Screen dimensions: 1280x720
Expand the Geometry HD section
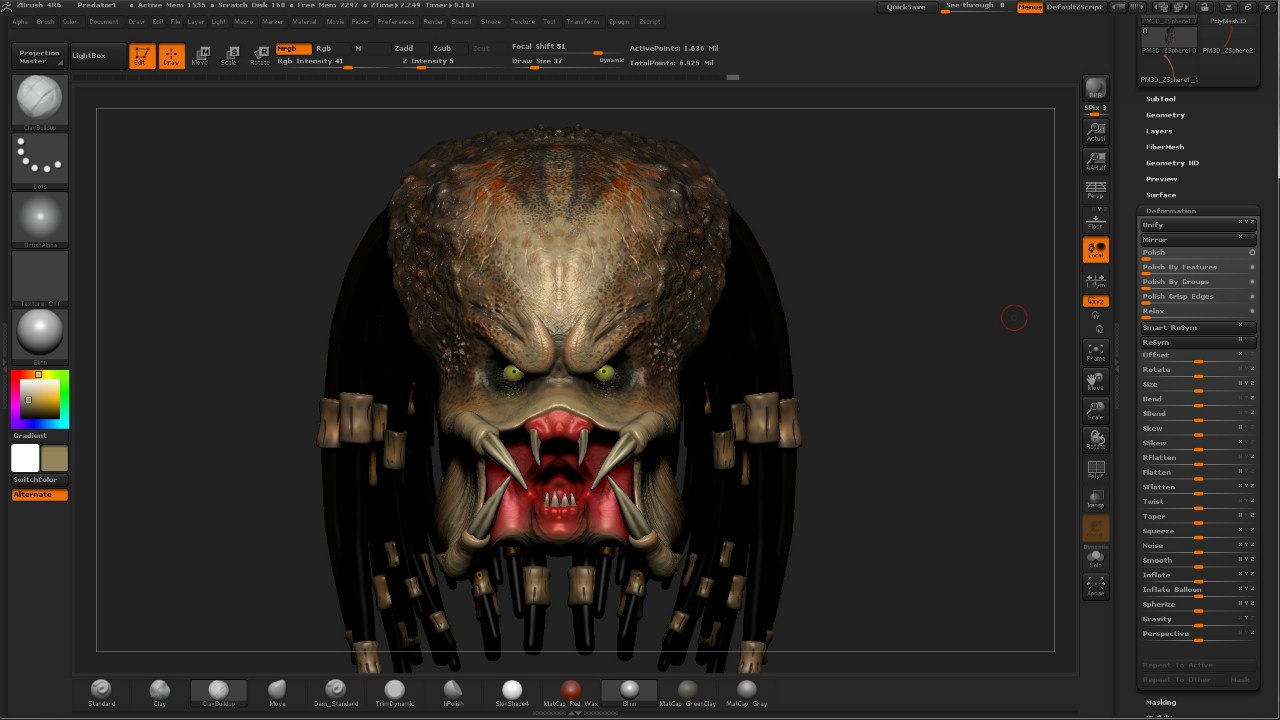(x=1172, y=163)
